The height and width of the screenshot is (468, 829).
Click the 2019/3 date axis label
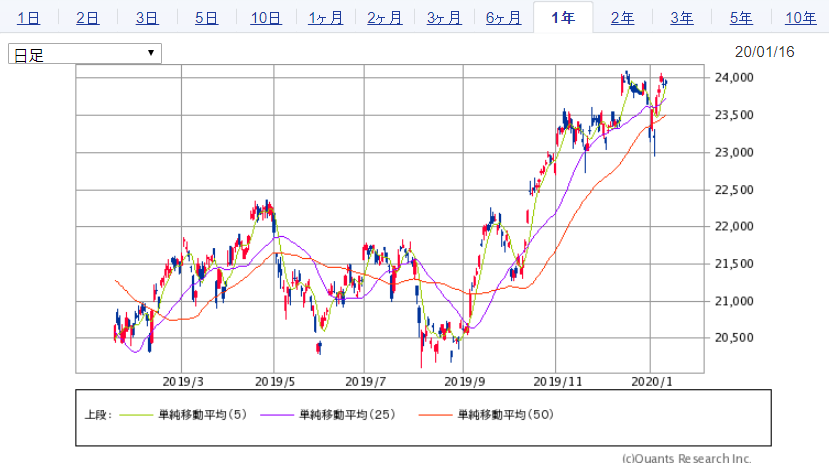click(x=182, y=382)
